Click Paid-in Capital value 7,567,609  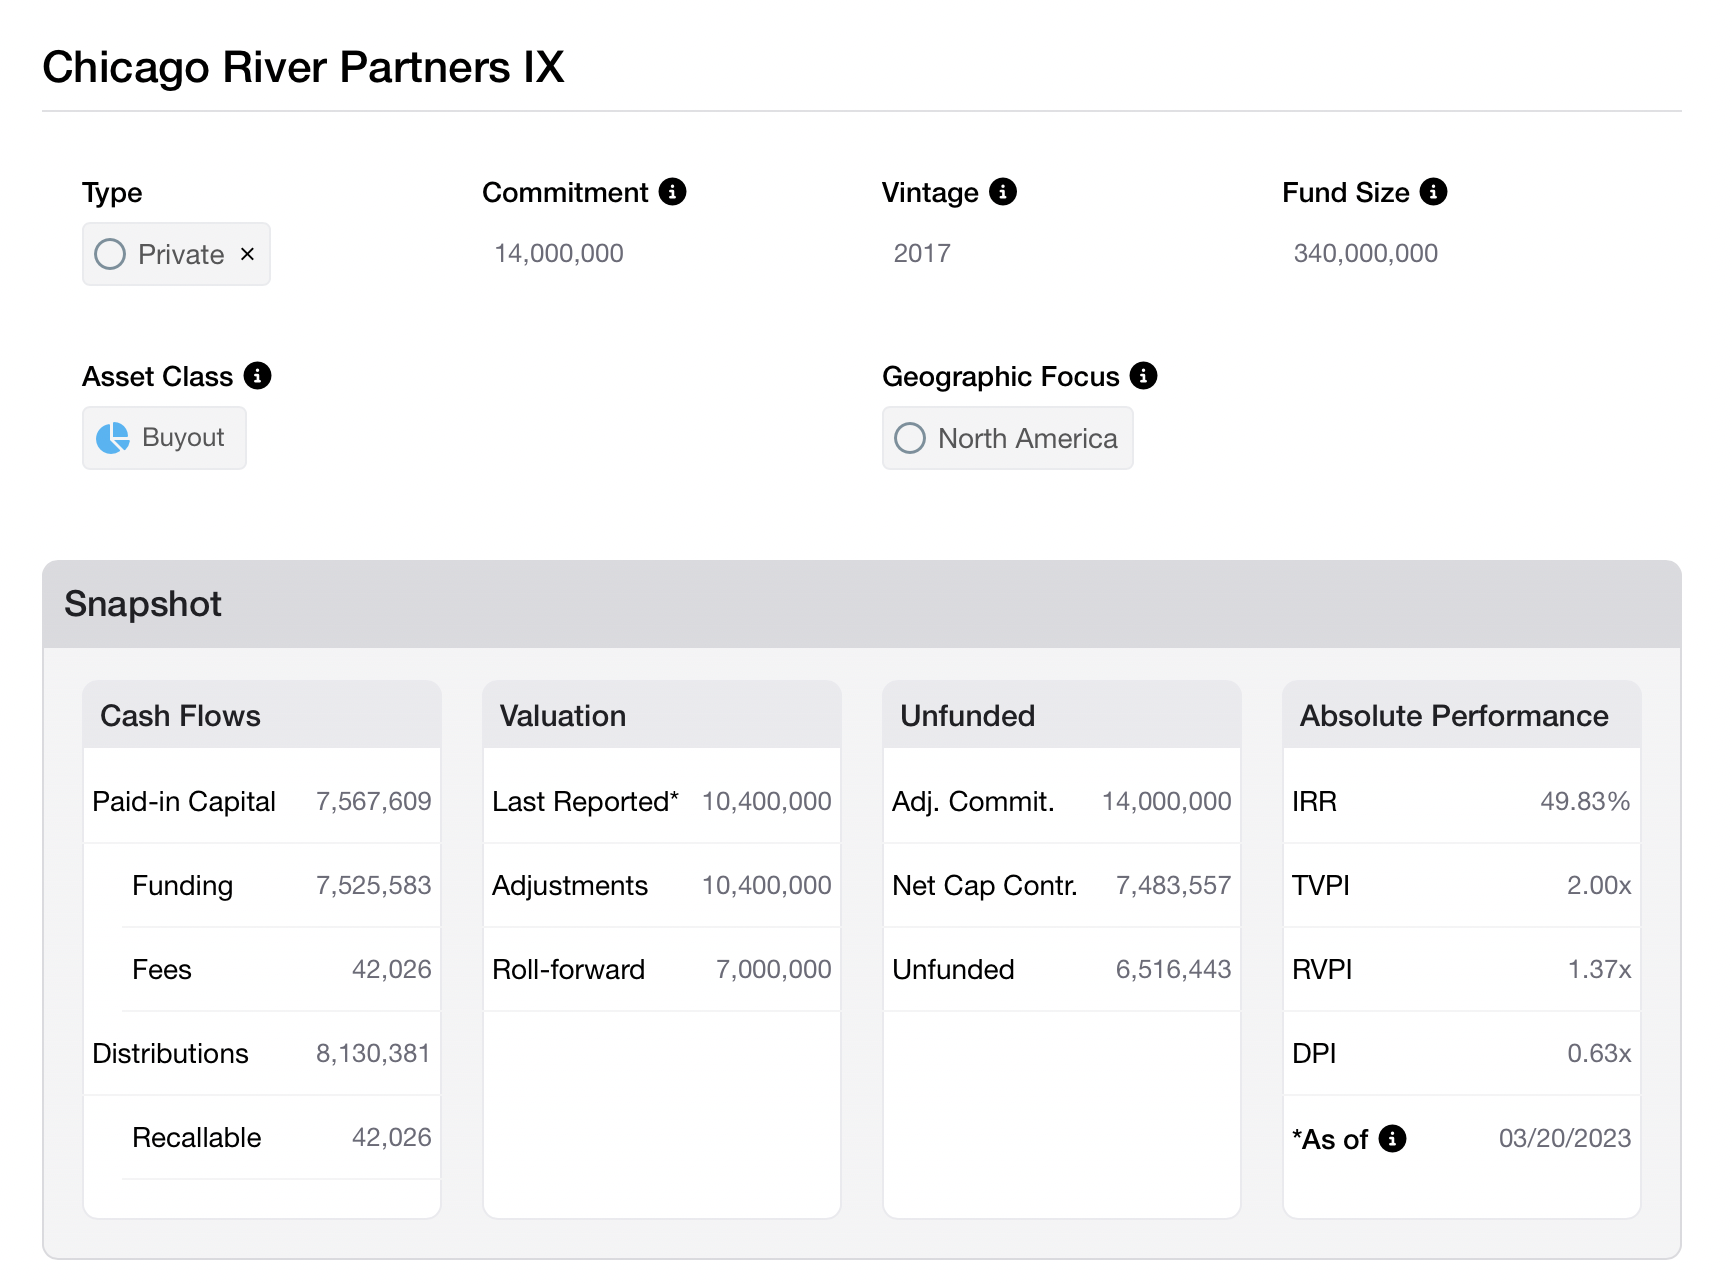[x=374, y=801]
